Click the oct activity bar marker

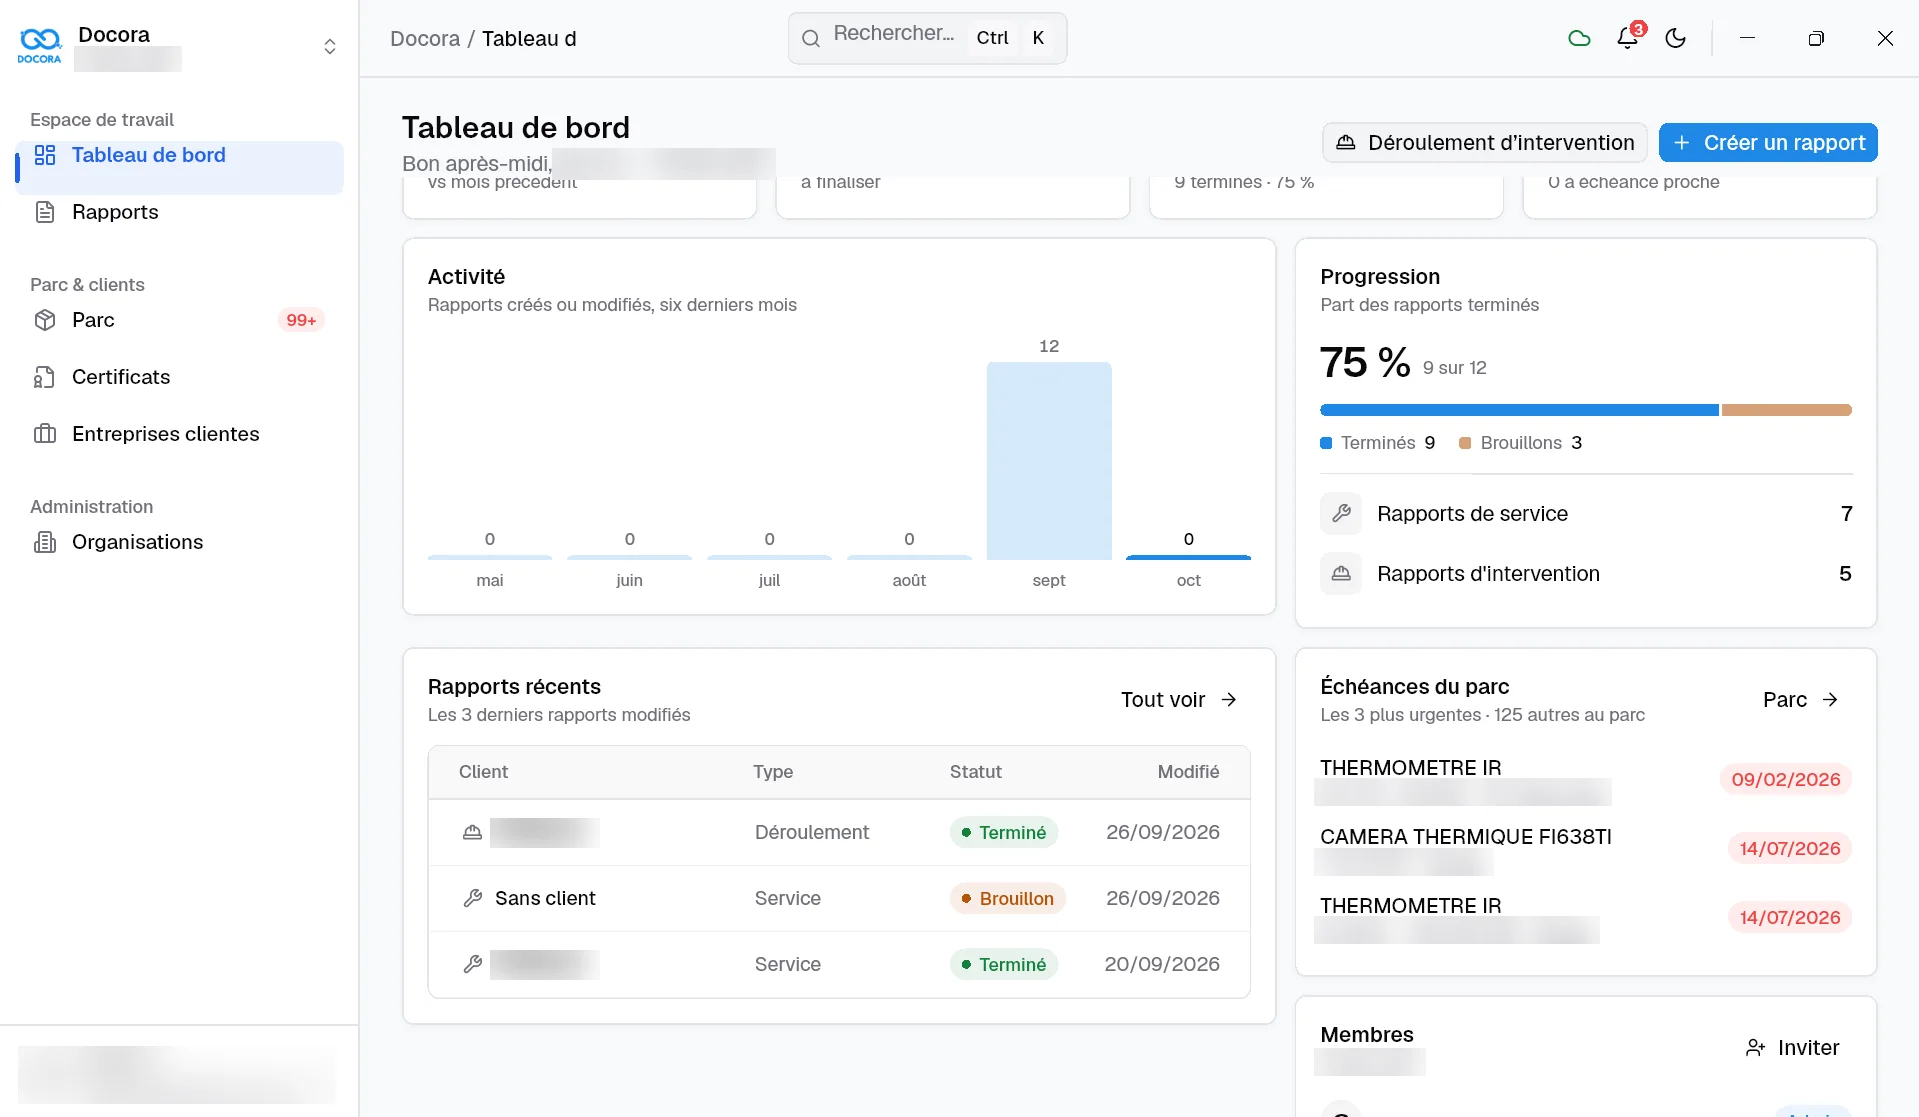pos(1188,557)
